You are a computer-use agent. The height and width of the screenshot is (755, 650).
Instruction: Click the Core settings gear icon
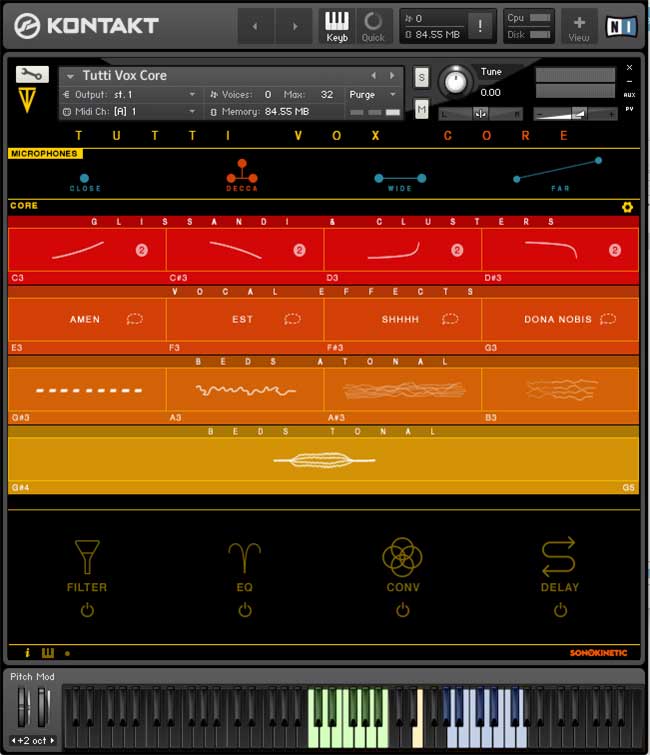coord(627,207)
